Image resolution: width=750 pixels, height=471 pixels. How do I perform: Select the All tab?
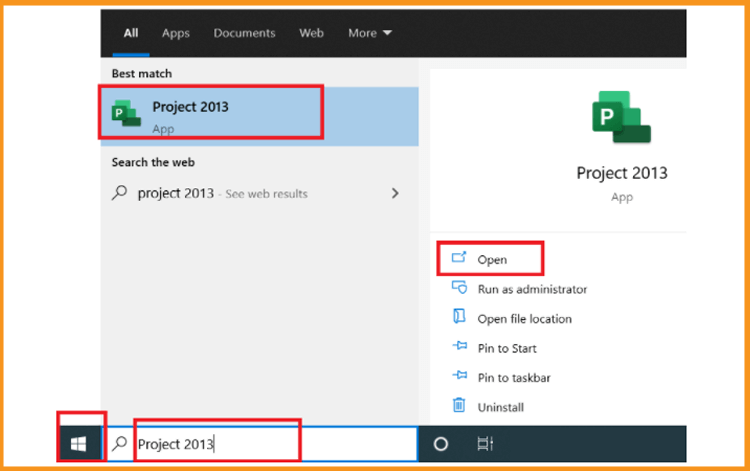[x=131, y=33]
